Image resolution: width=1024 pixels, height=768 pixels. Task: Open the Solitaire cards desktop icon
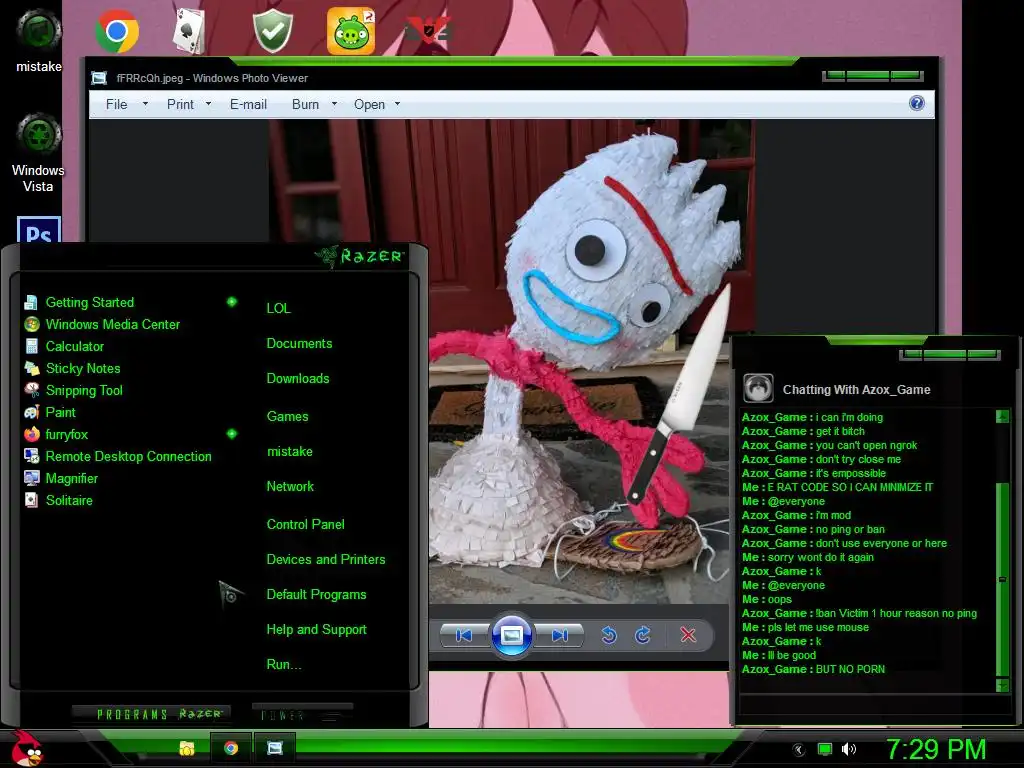tap(189, 31)
